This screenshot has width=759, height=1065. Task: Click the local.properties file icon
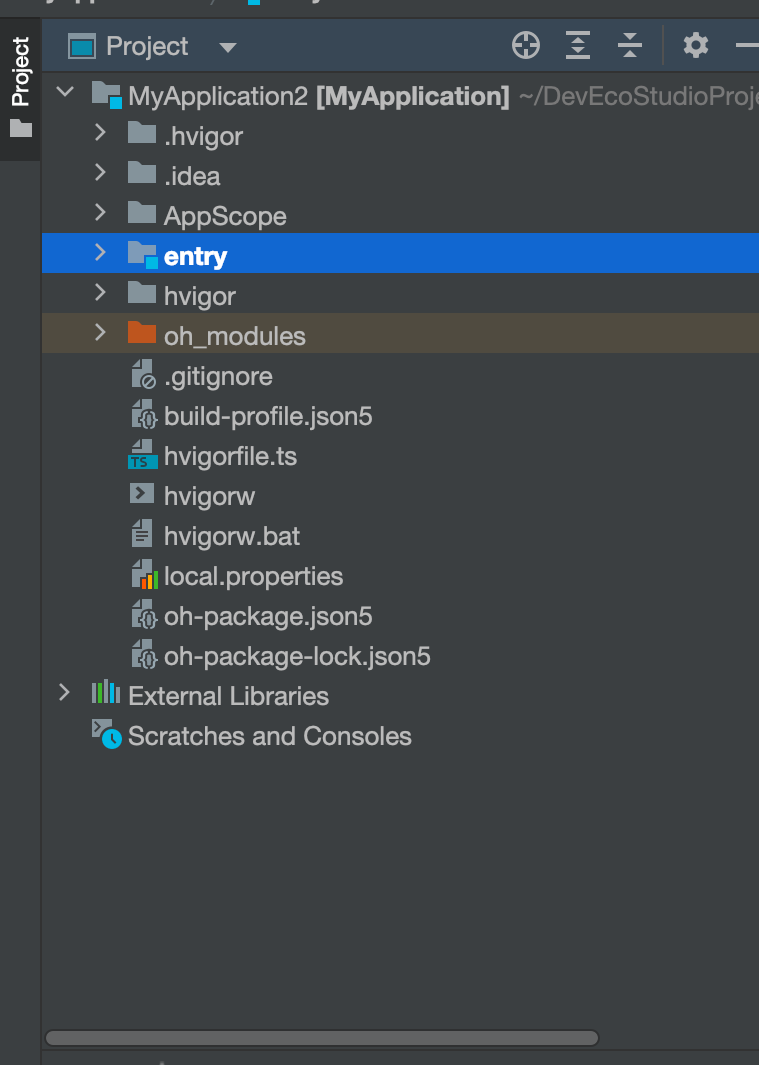coord(144,577)
